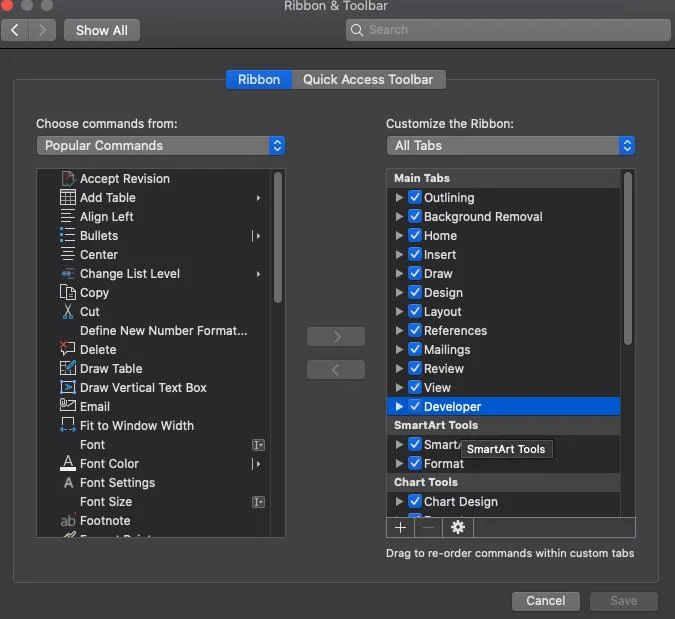Select the Footnote ab icon
This screenshot has width=675, height=619.
coord(68,520)
